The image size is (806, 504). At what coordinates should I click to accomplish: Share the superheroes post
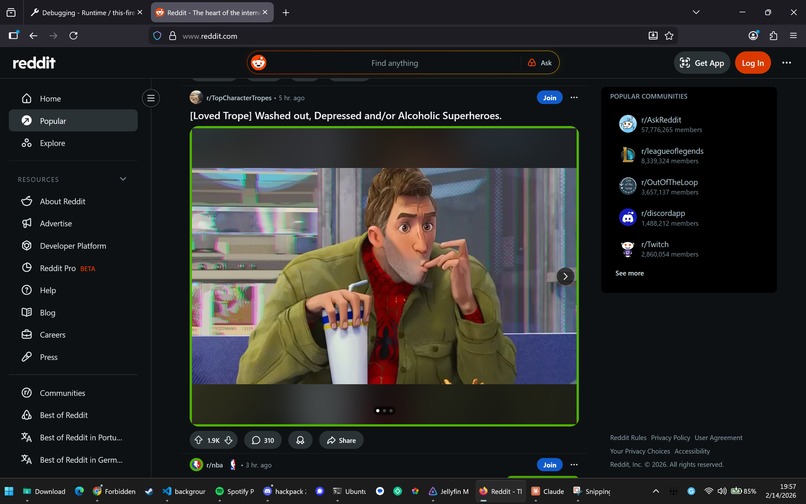click(x=341, y=440)
